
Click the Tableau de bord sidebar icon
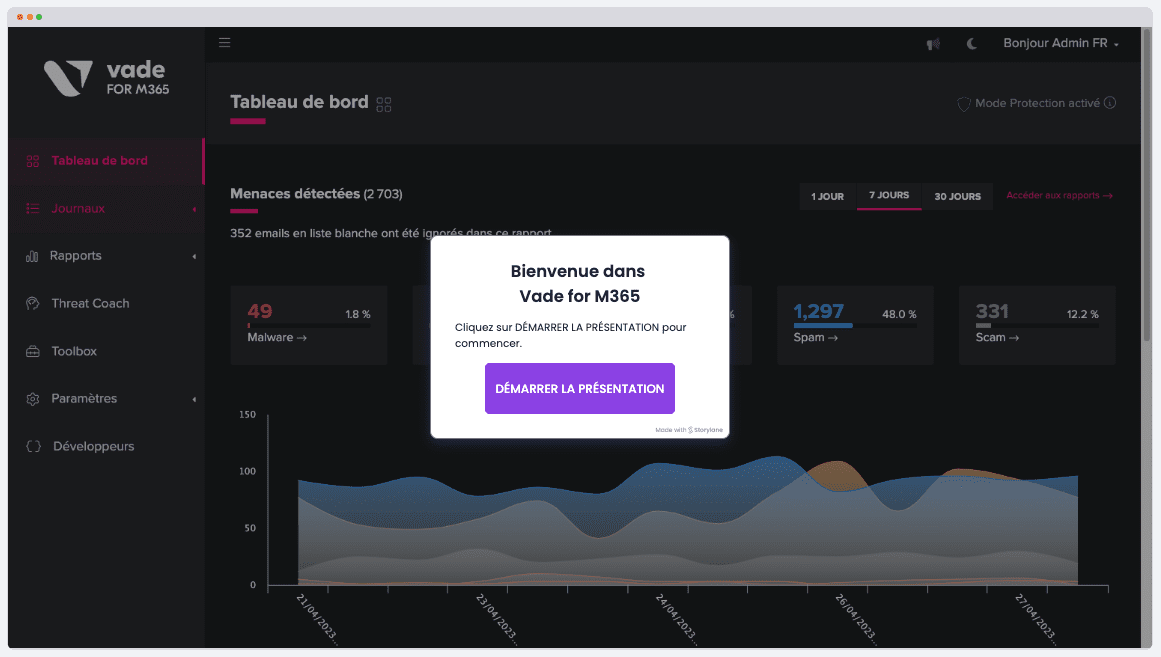click(x=33, y=161)
